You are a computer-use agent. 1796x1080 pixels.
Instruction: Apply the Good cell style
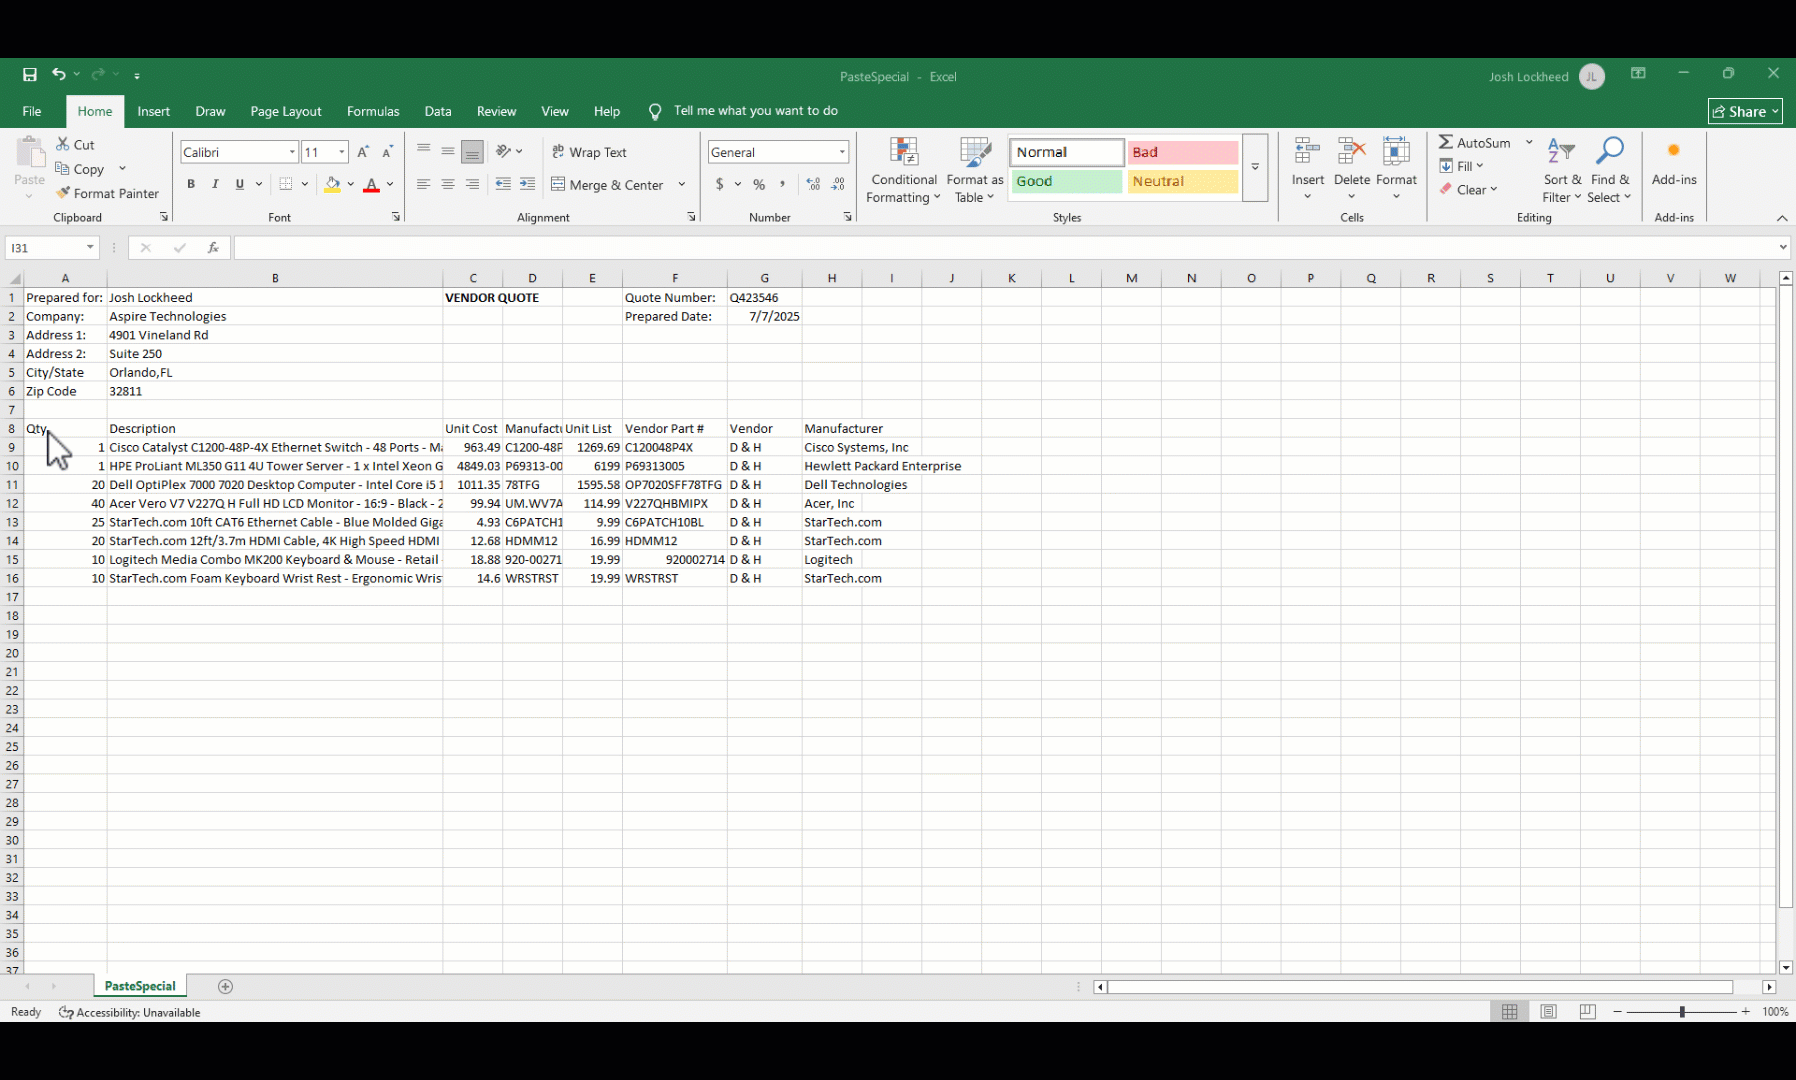(1066, 181)
